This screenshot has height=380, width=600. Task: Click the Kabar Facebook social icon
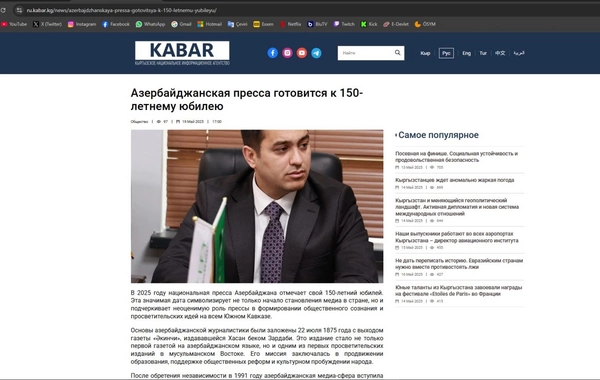[272, 53]
